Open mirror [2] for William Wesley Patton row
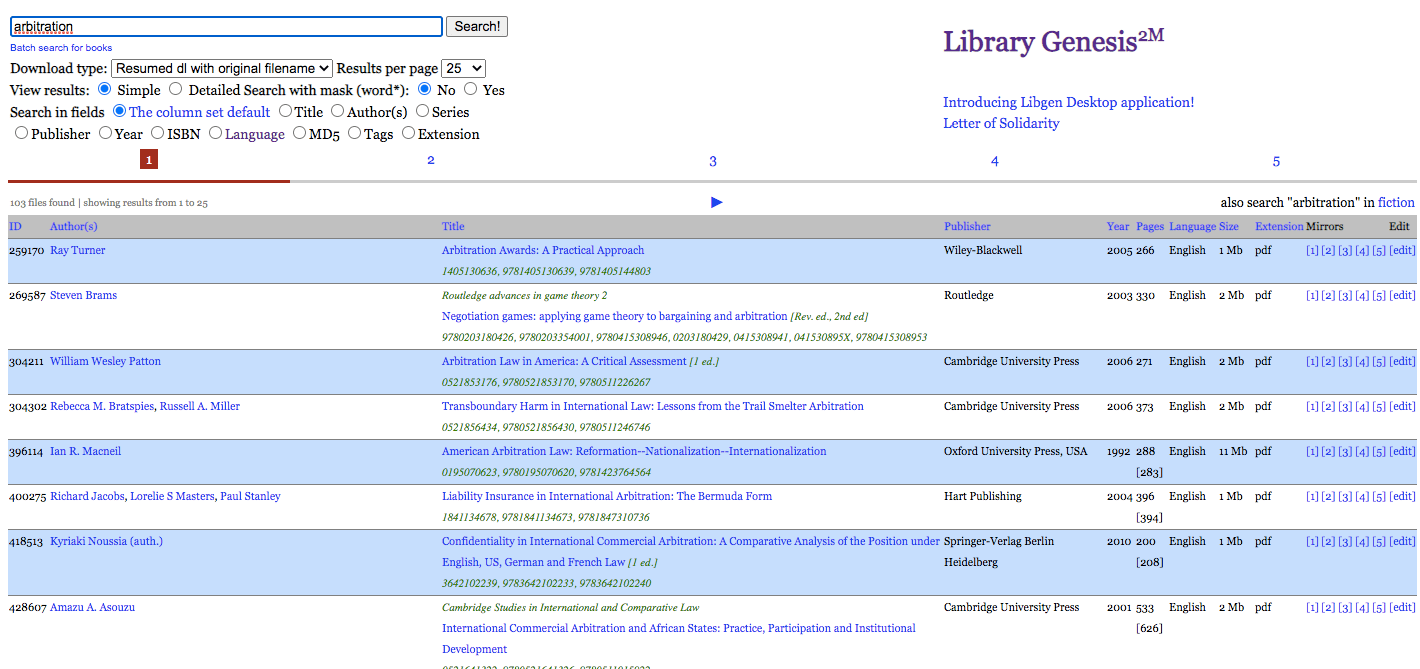The image size is (1420, 669). pyautogui.click(x=1328, y=361)
